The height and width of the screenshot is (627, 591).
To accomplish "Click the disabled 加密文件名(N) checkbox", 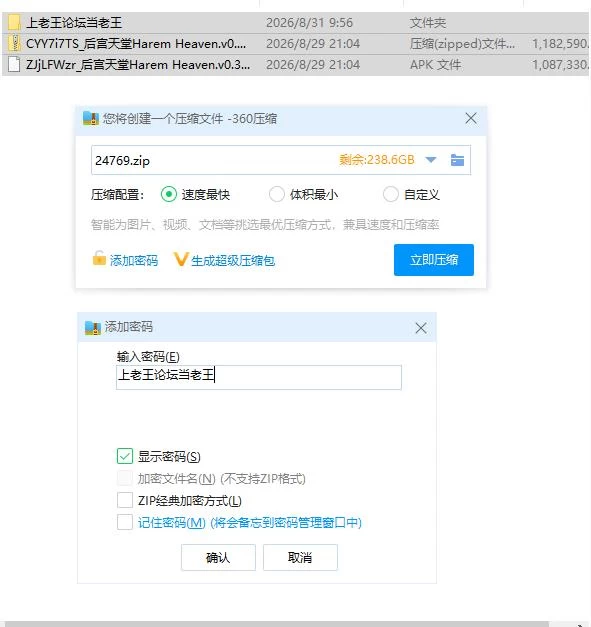I will pyautogui.click(x=125, y=478).
